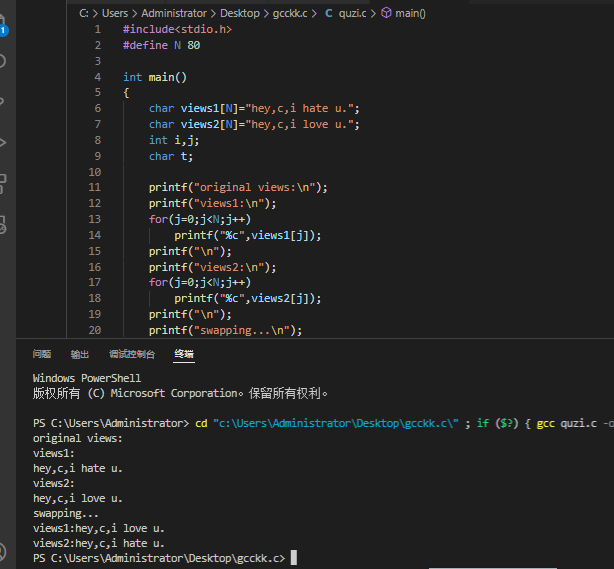
Task: Click line number 4 in the gutter
Action: point(98,77)
